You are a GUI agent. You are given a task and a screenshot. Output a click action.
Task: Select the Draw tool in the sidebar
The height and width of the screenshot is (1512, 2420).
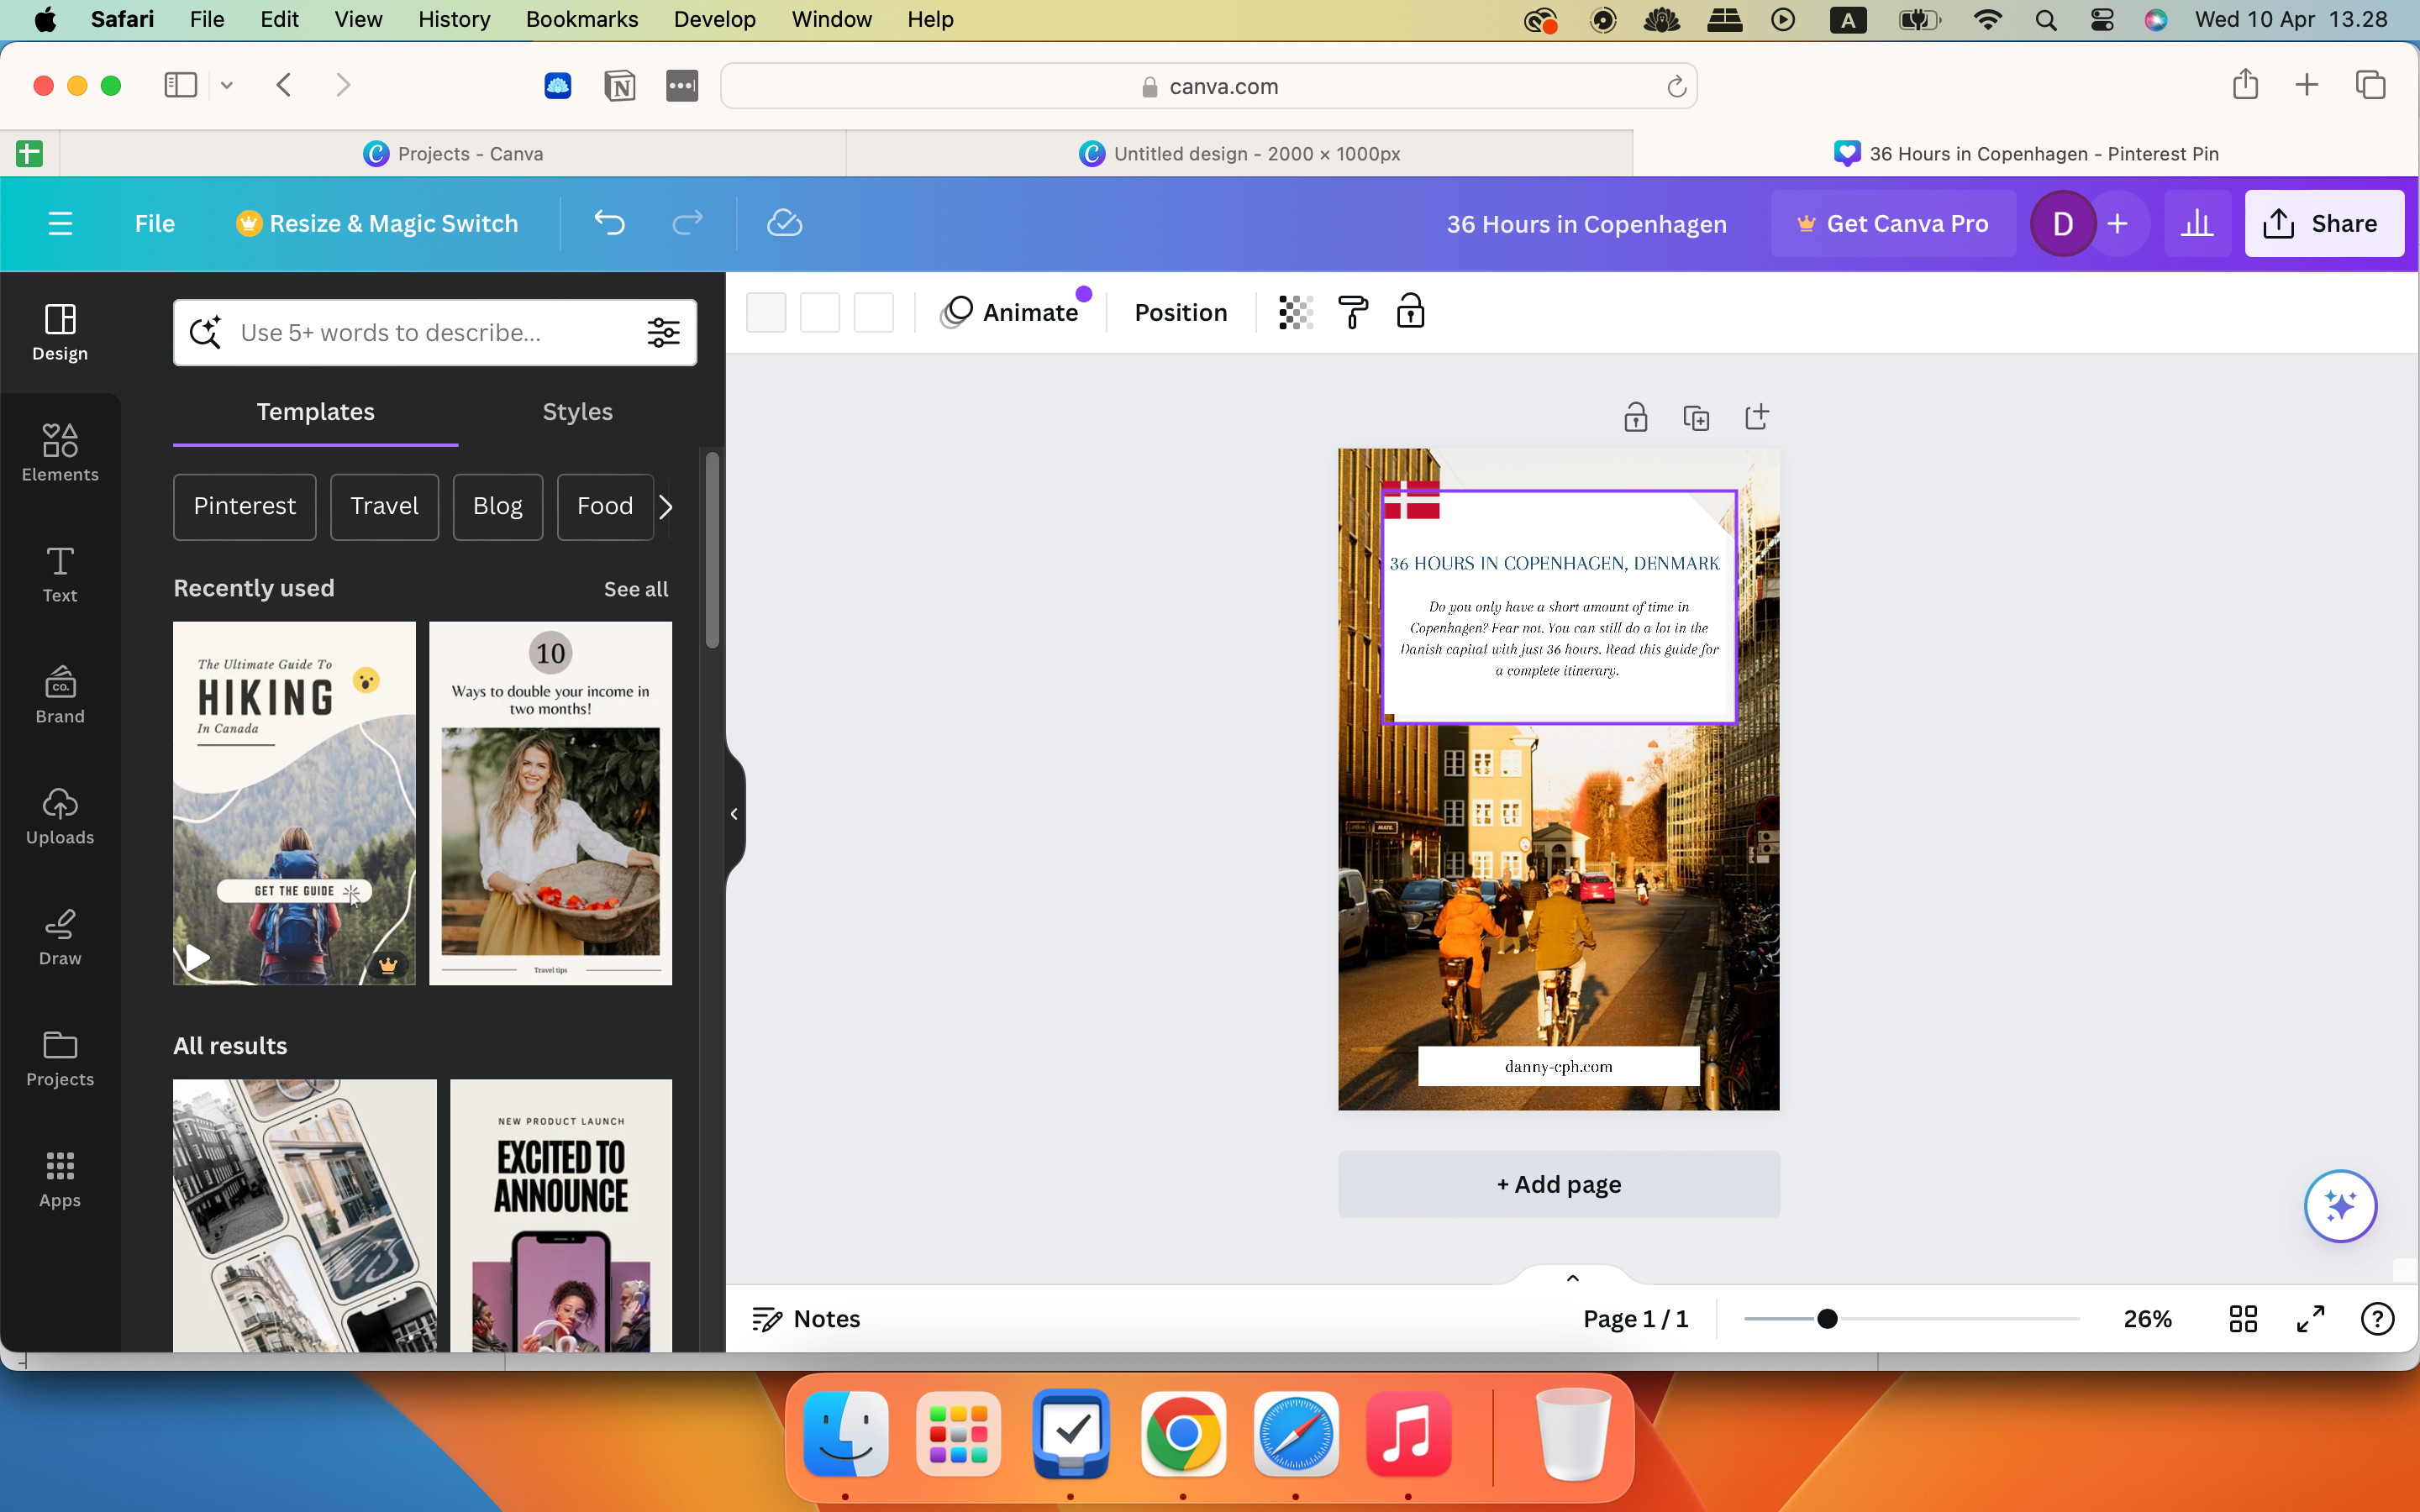coord(59,935)
